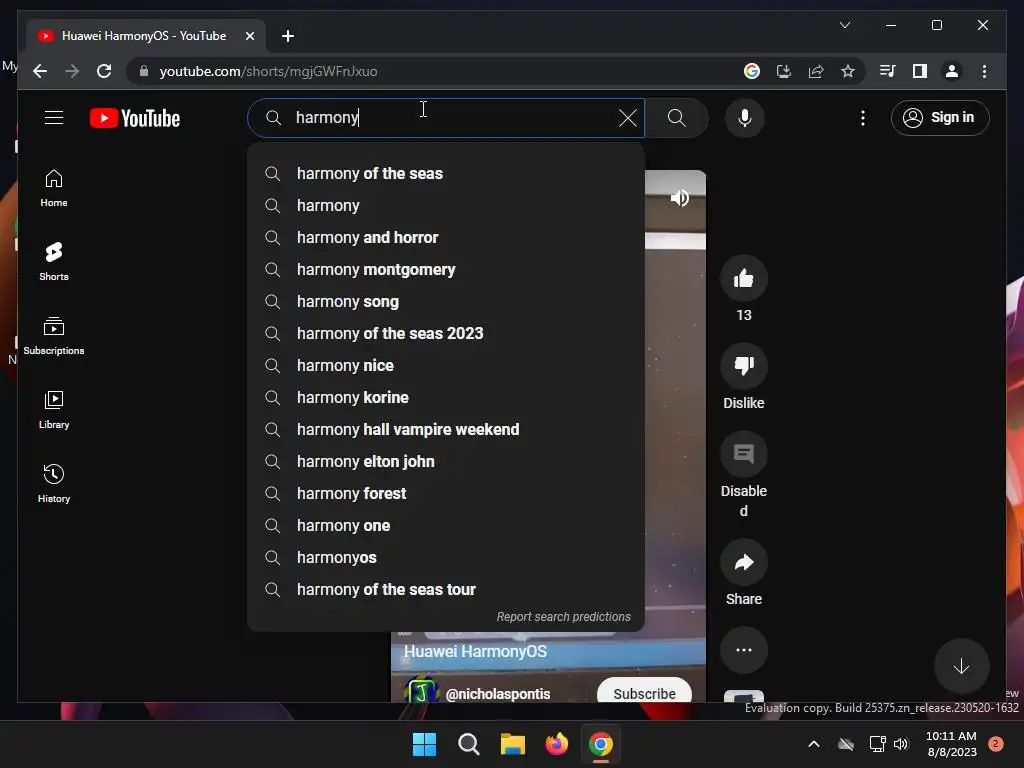This screenshot has width=1024, height=768.
Task: Click the Chrome address bar URL
Action: 268,71
